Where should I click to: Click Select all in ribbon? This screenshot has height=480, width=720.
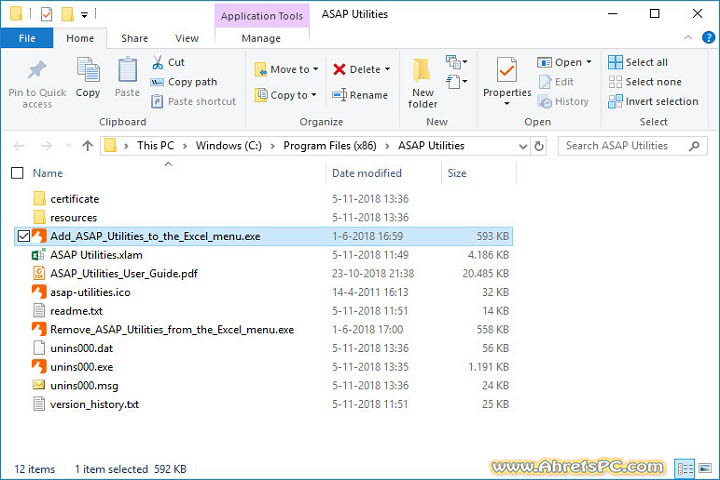638,62
